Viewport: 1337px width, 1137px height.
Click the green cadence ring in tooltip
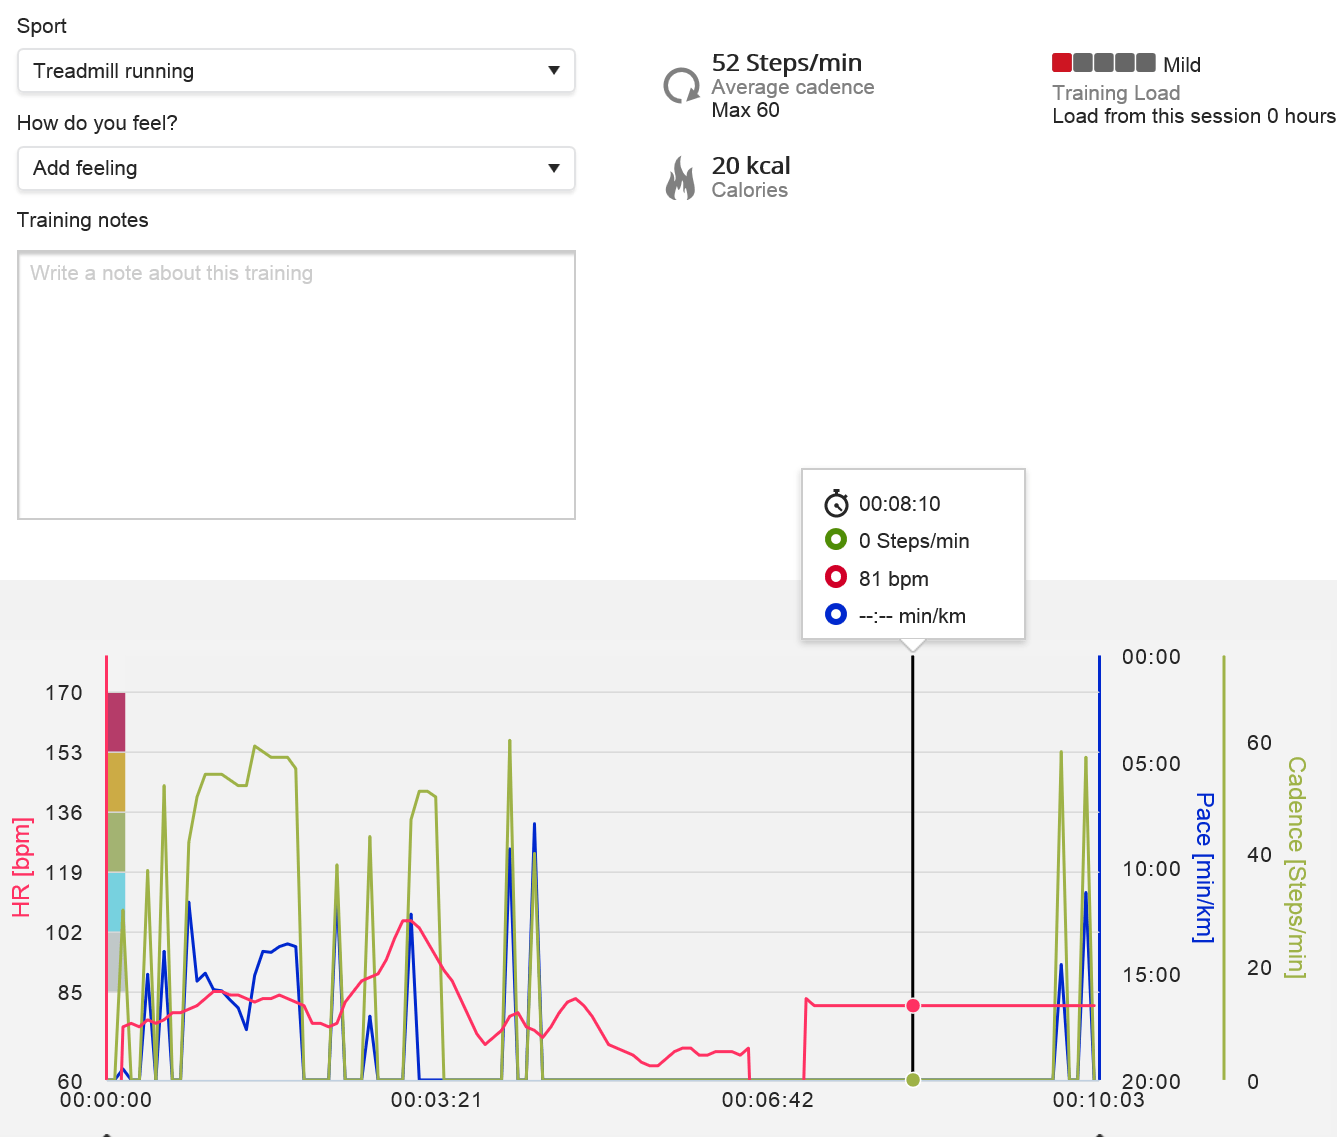[x=836, y=540]
